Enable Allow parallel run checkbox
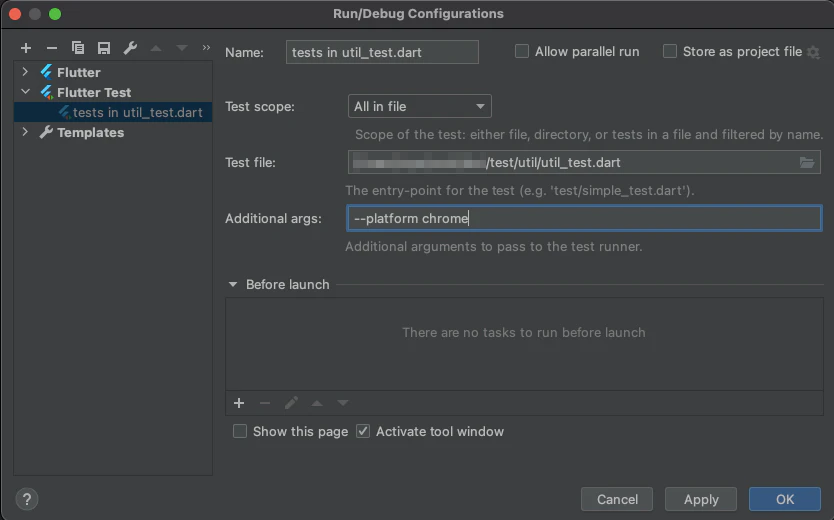This screenshot has height=520, width=834. (522, 52)
